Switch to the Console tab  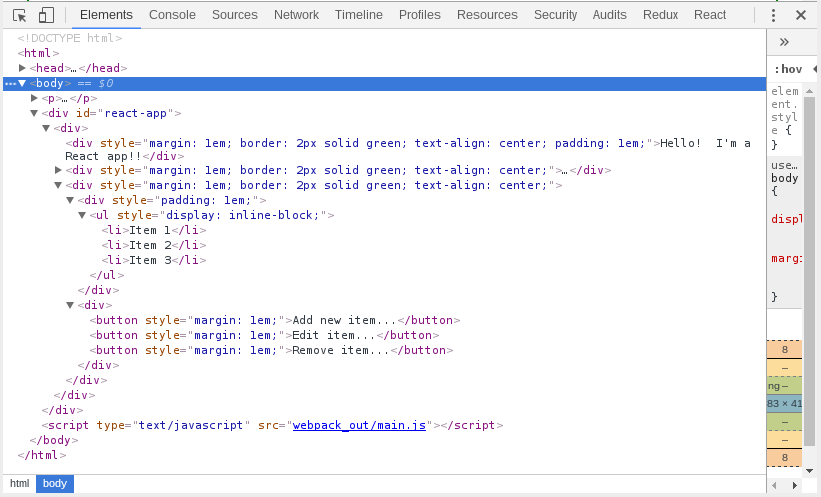(172, 15)
